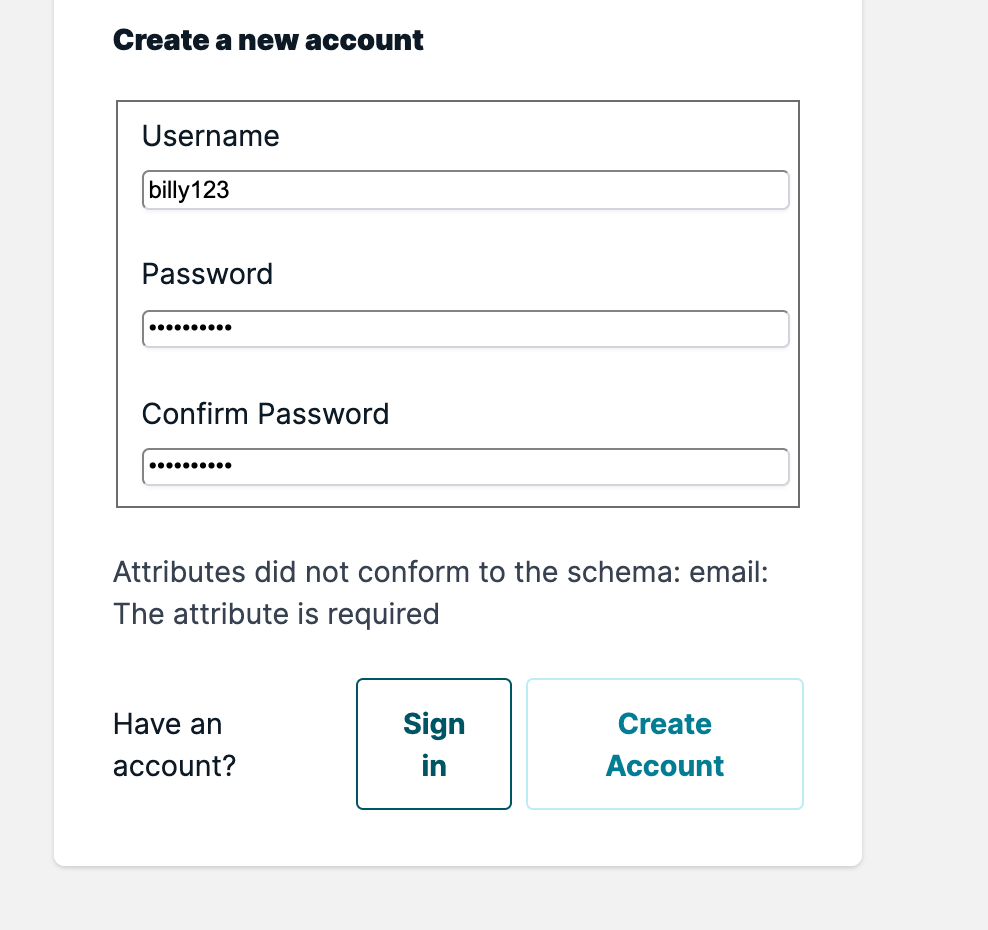Select Create Account to submit form
This screenshot has height=930, width=988.
pyautogui.click(x=664, y=744)
